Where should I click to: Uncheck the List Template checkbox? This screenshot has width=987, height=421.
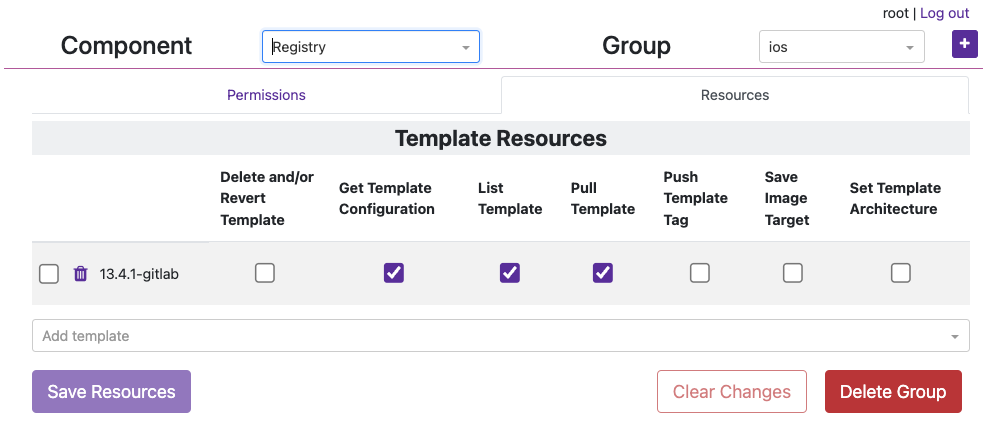tap(510, 273)
